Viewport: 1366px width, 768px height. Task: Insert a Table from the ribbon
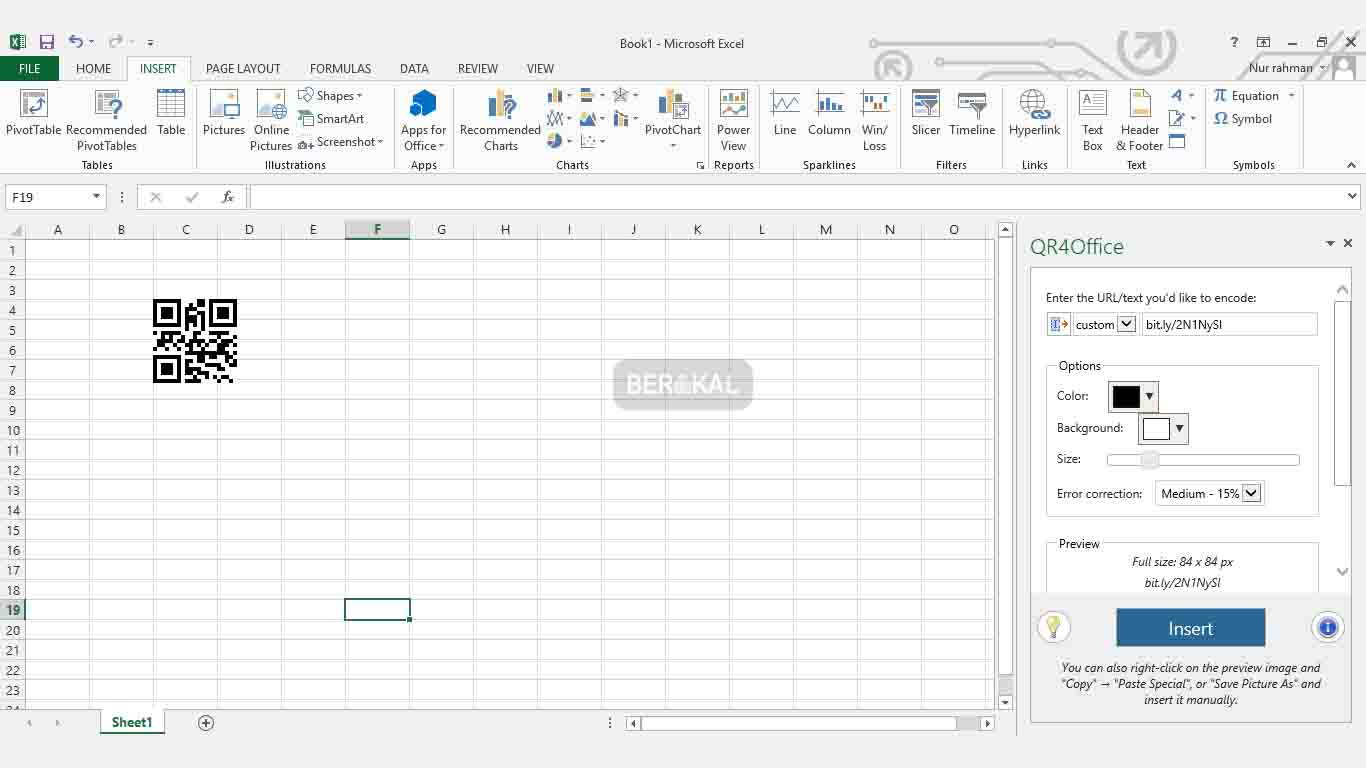[x=171, y=112]
